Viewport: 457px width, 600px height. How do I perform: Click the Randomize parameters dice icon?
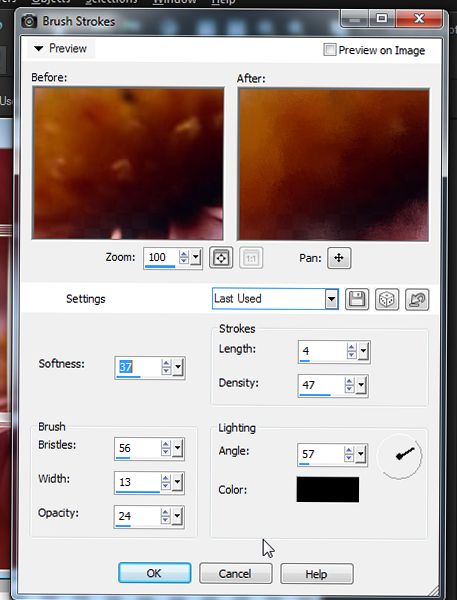[387, 299]
